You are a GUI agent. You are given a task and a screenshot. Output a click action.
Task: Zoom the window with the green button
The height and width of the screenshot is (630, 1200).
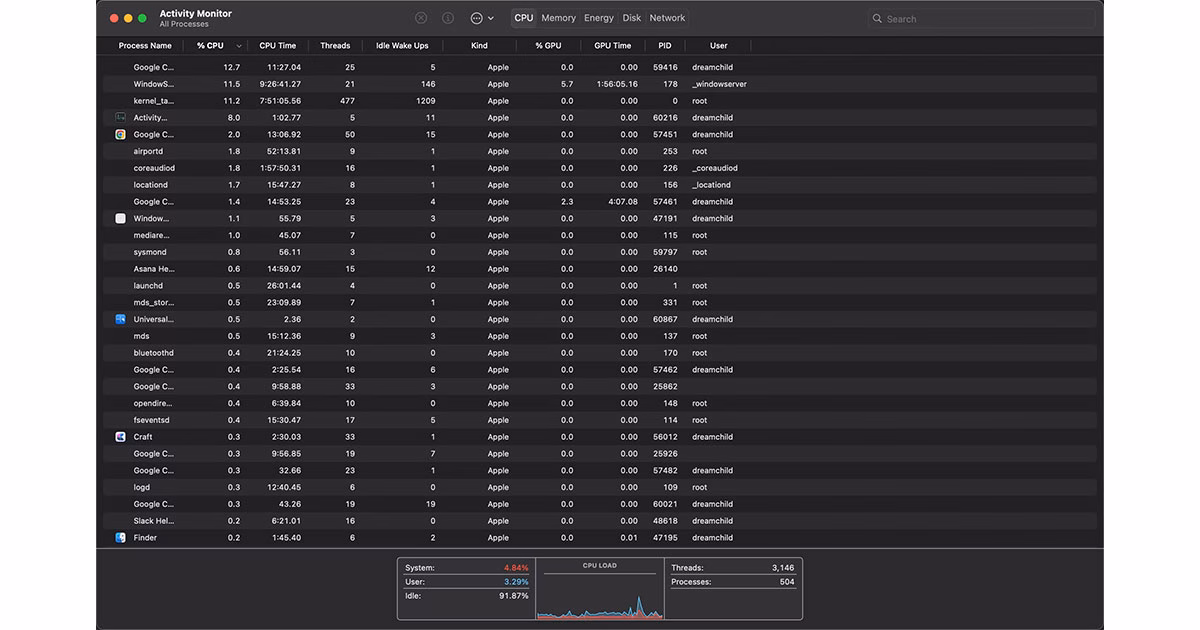142,18
